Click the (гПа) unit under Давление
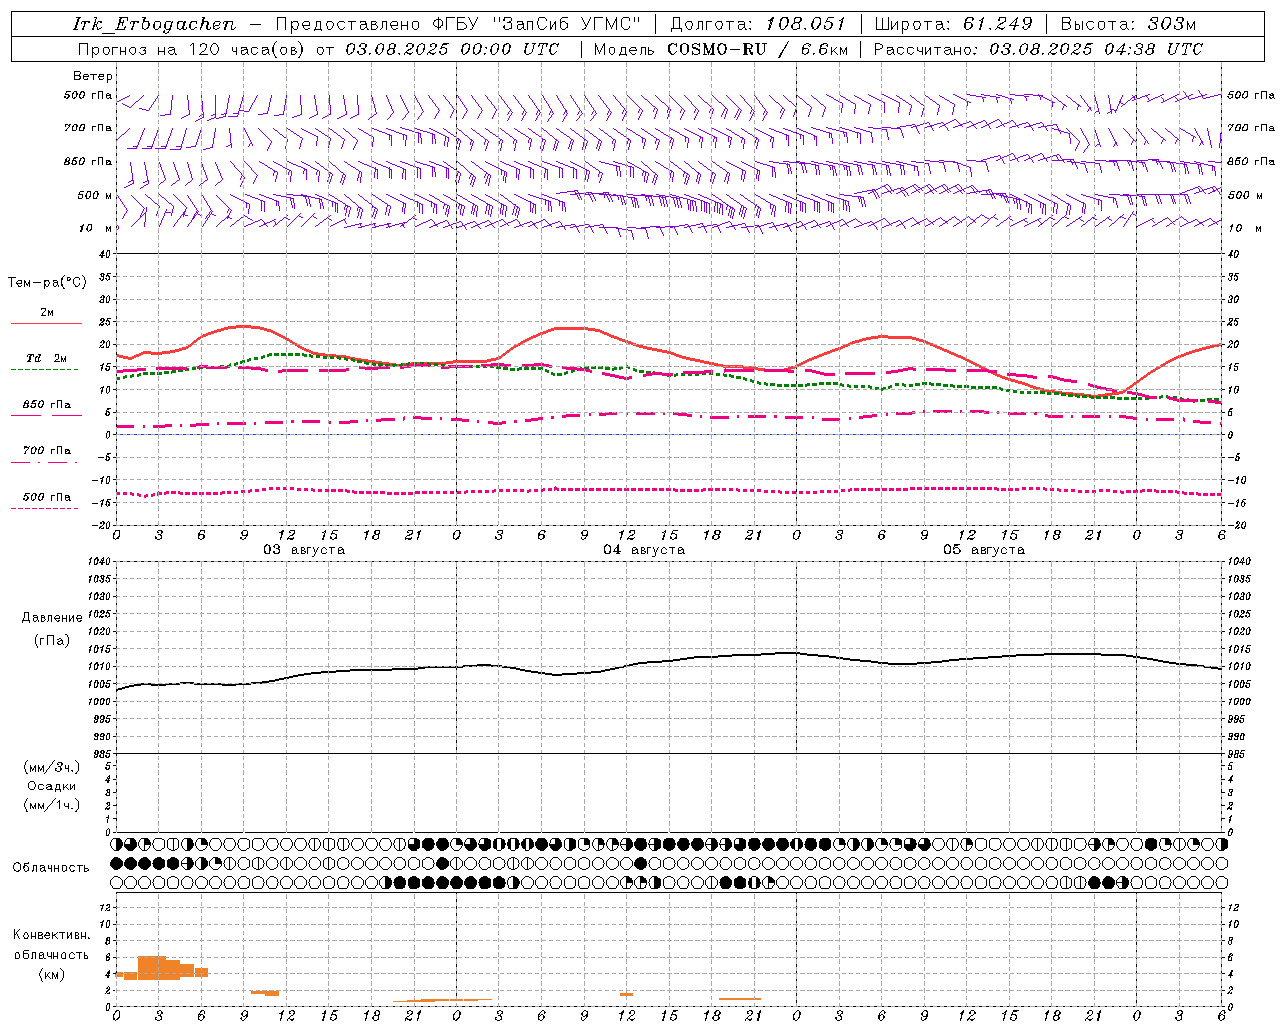 tap(52, 641)
